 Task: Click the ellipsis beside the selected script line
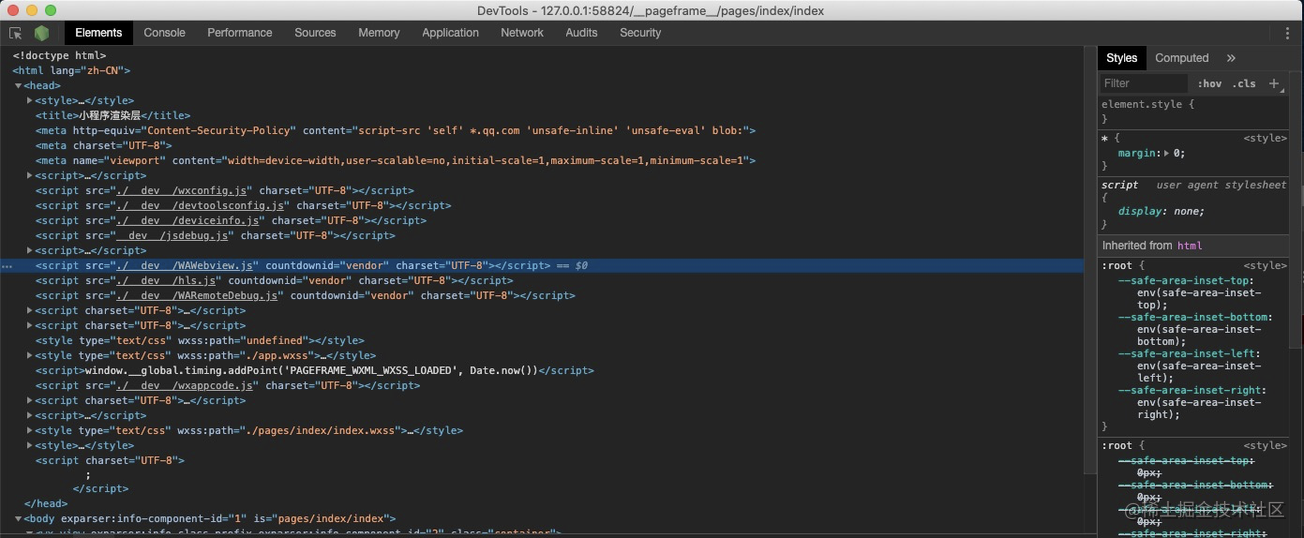point(7,266)
